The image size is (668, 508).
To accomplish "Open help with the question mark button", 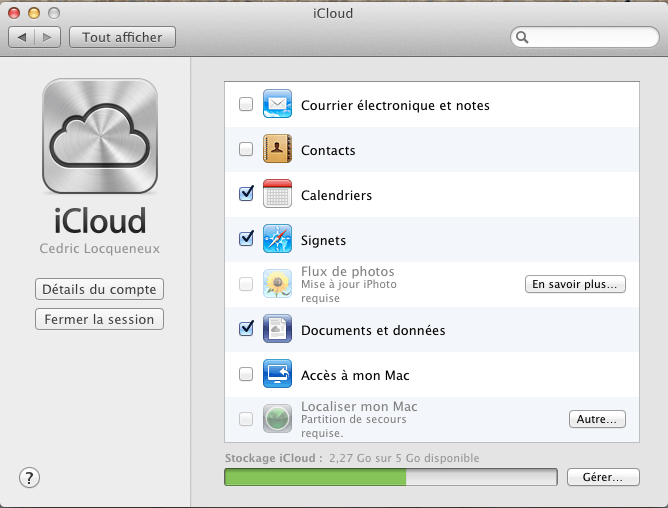I will [x=29, y=478].
